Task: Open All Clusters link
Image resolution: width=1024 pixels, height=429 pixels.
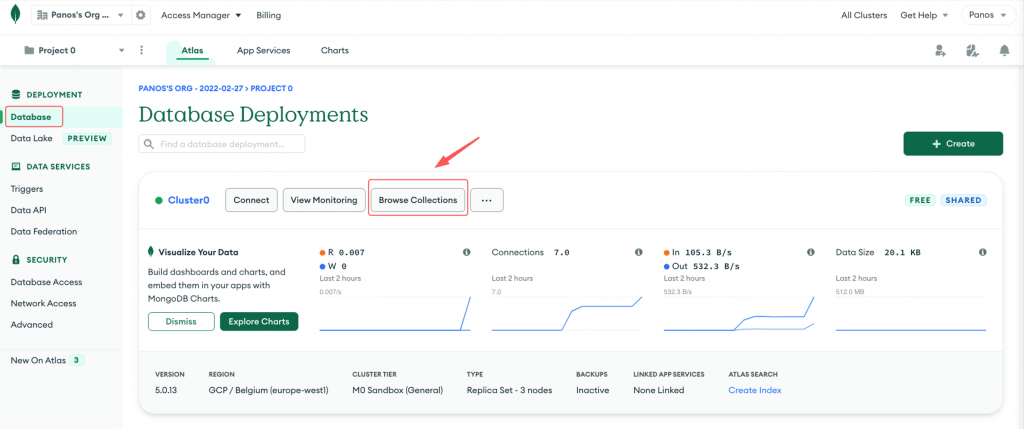Action: [864, 15]
